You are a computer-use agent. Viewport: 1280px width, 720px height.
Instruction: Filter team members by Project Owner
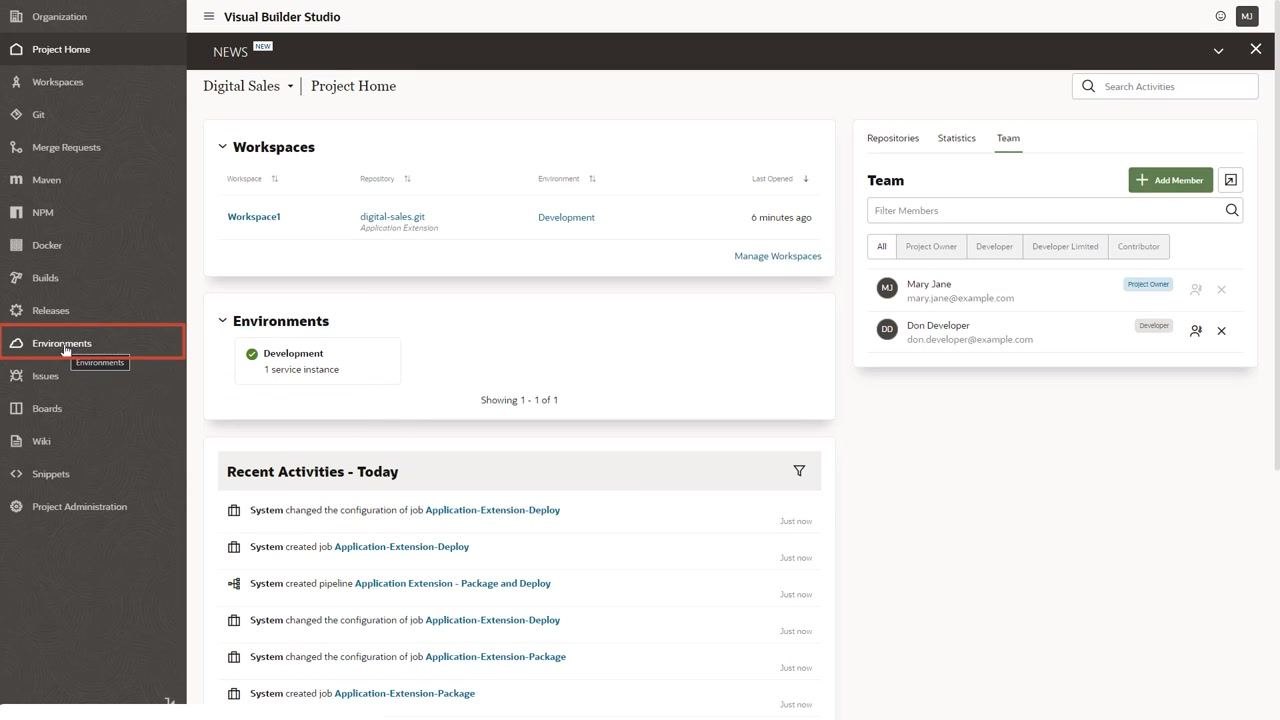931,247
